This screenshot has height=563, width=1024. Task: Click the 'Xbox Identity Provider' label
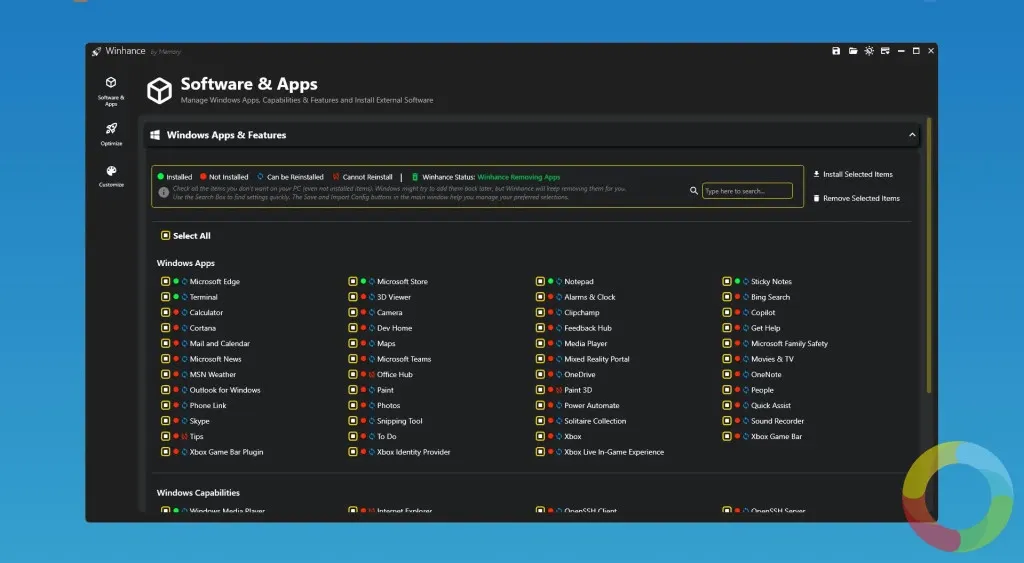click(x=413, y=452)
